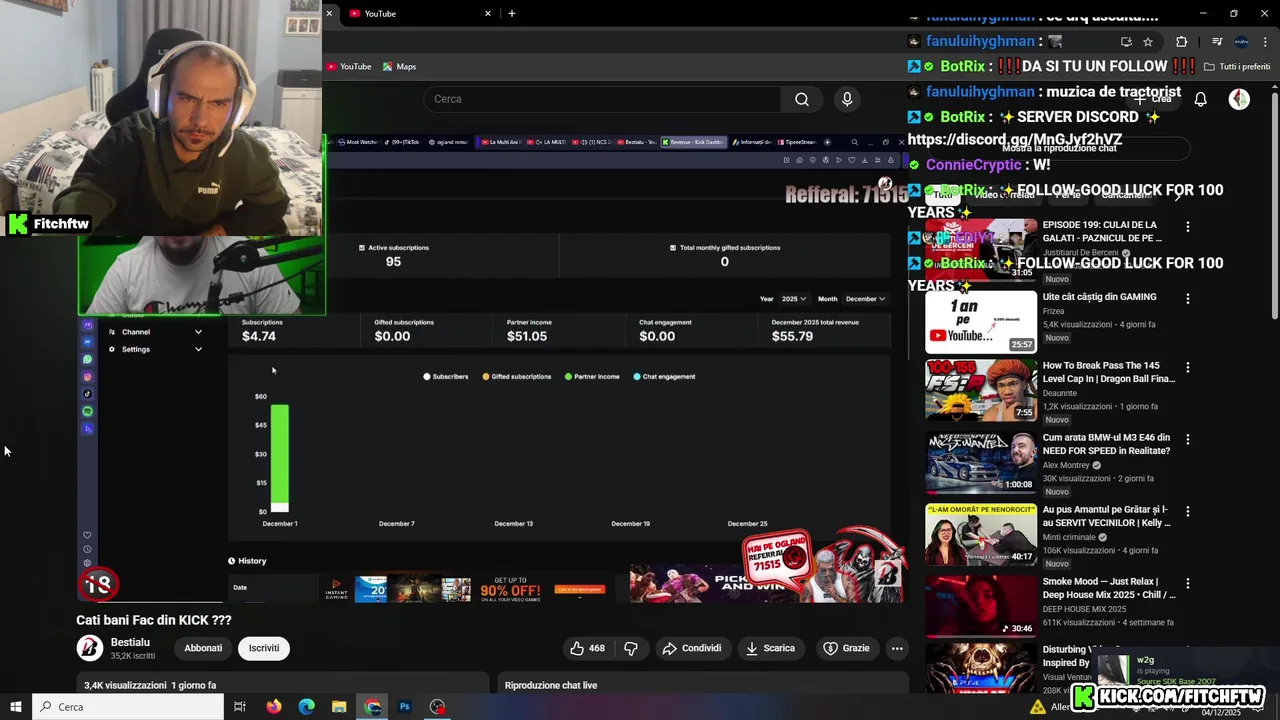Open EPISODE 199 video thumbnail

[x=981, y=250]
